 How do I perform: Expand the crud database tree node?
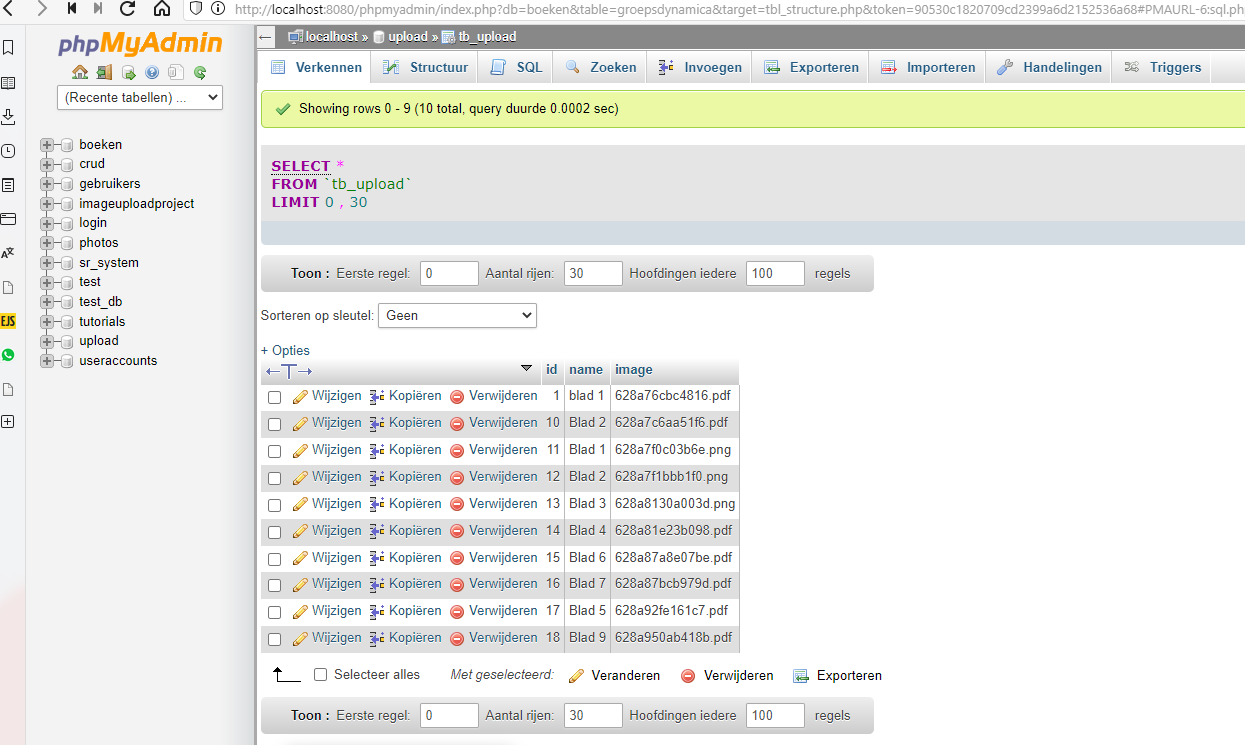[x=46, y=164]
